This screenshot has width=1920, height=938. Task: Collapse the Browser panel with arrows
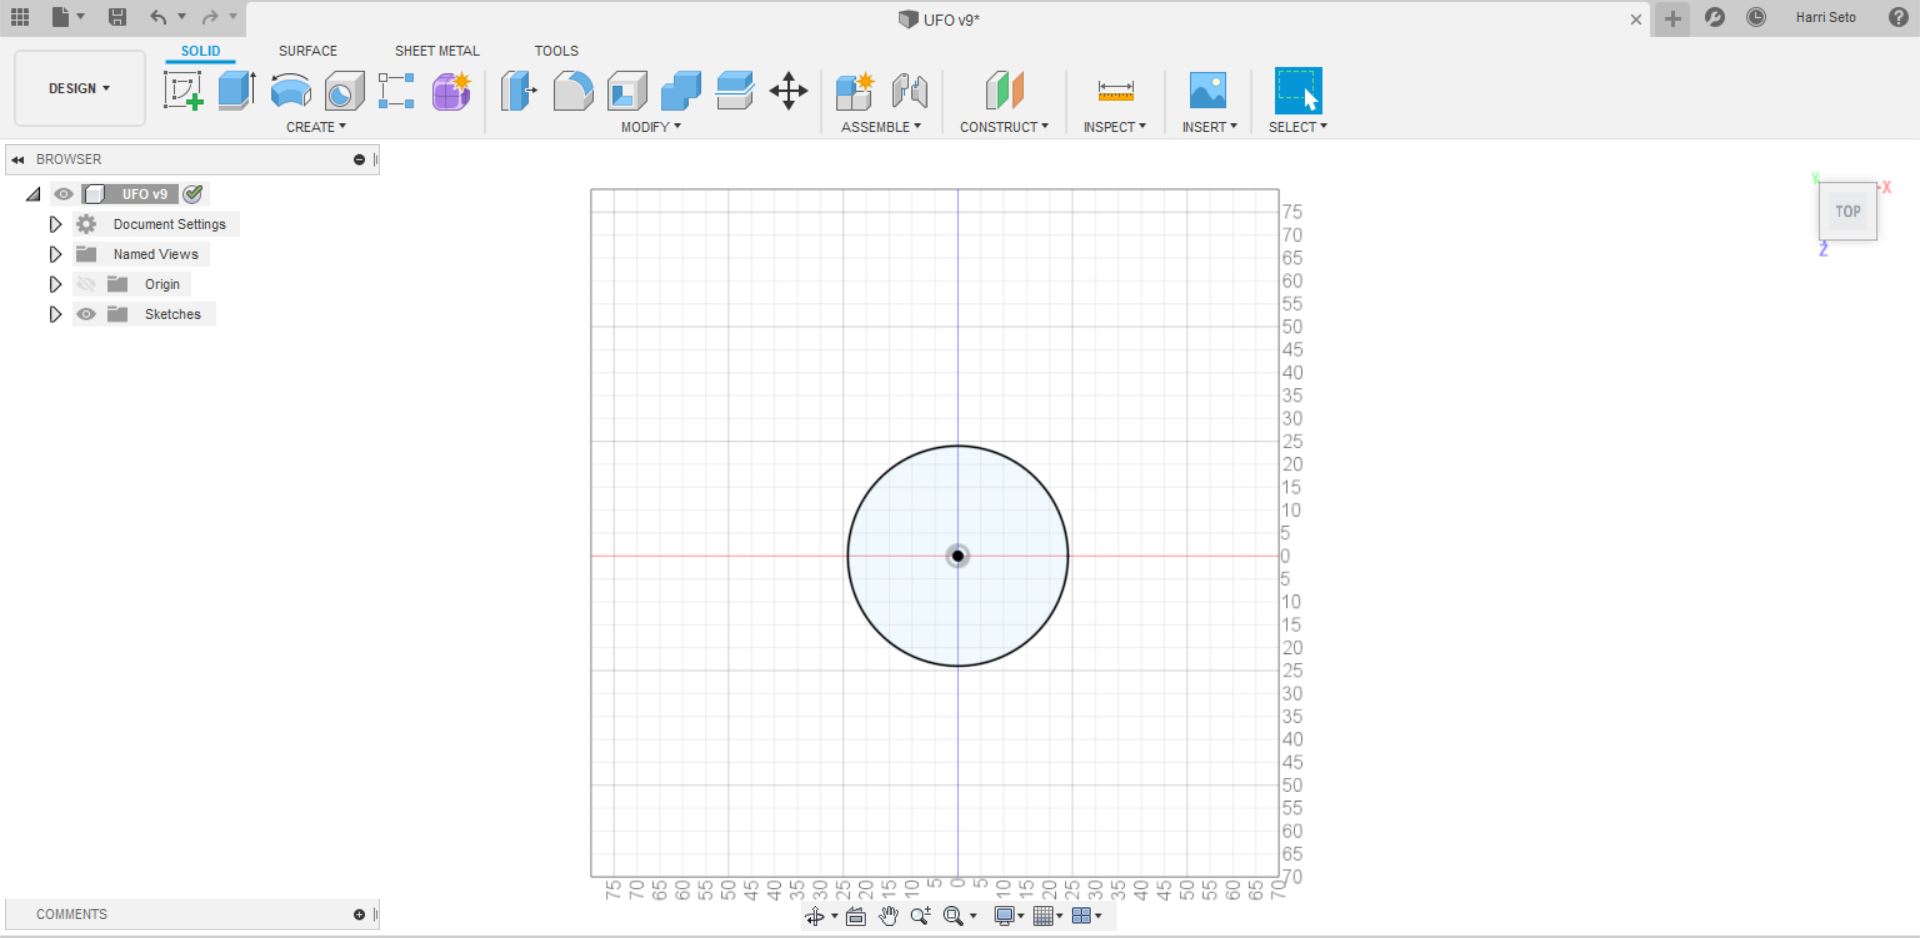[x=18, y=159]
